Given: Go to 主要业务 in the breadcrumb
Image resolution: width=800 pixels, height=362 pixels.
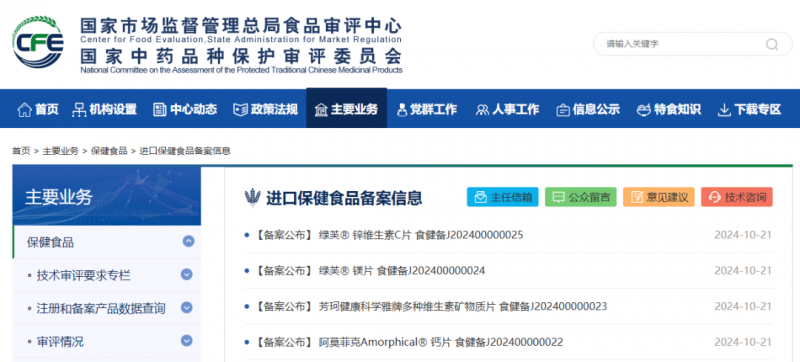Looking at the screenshot, I should pyautogui.click(x=60, y=151).
